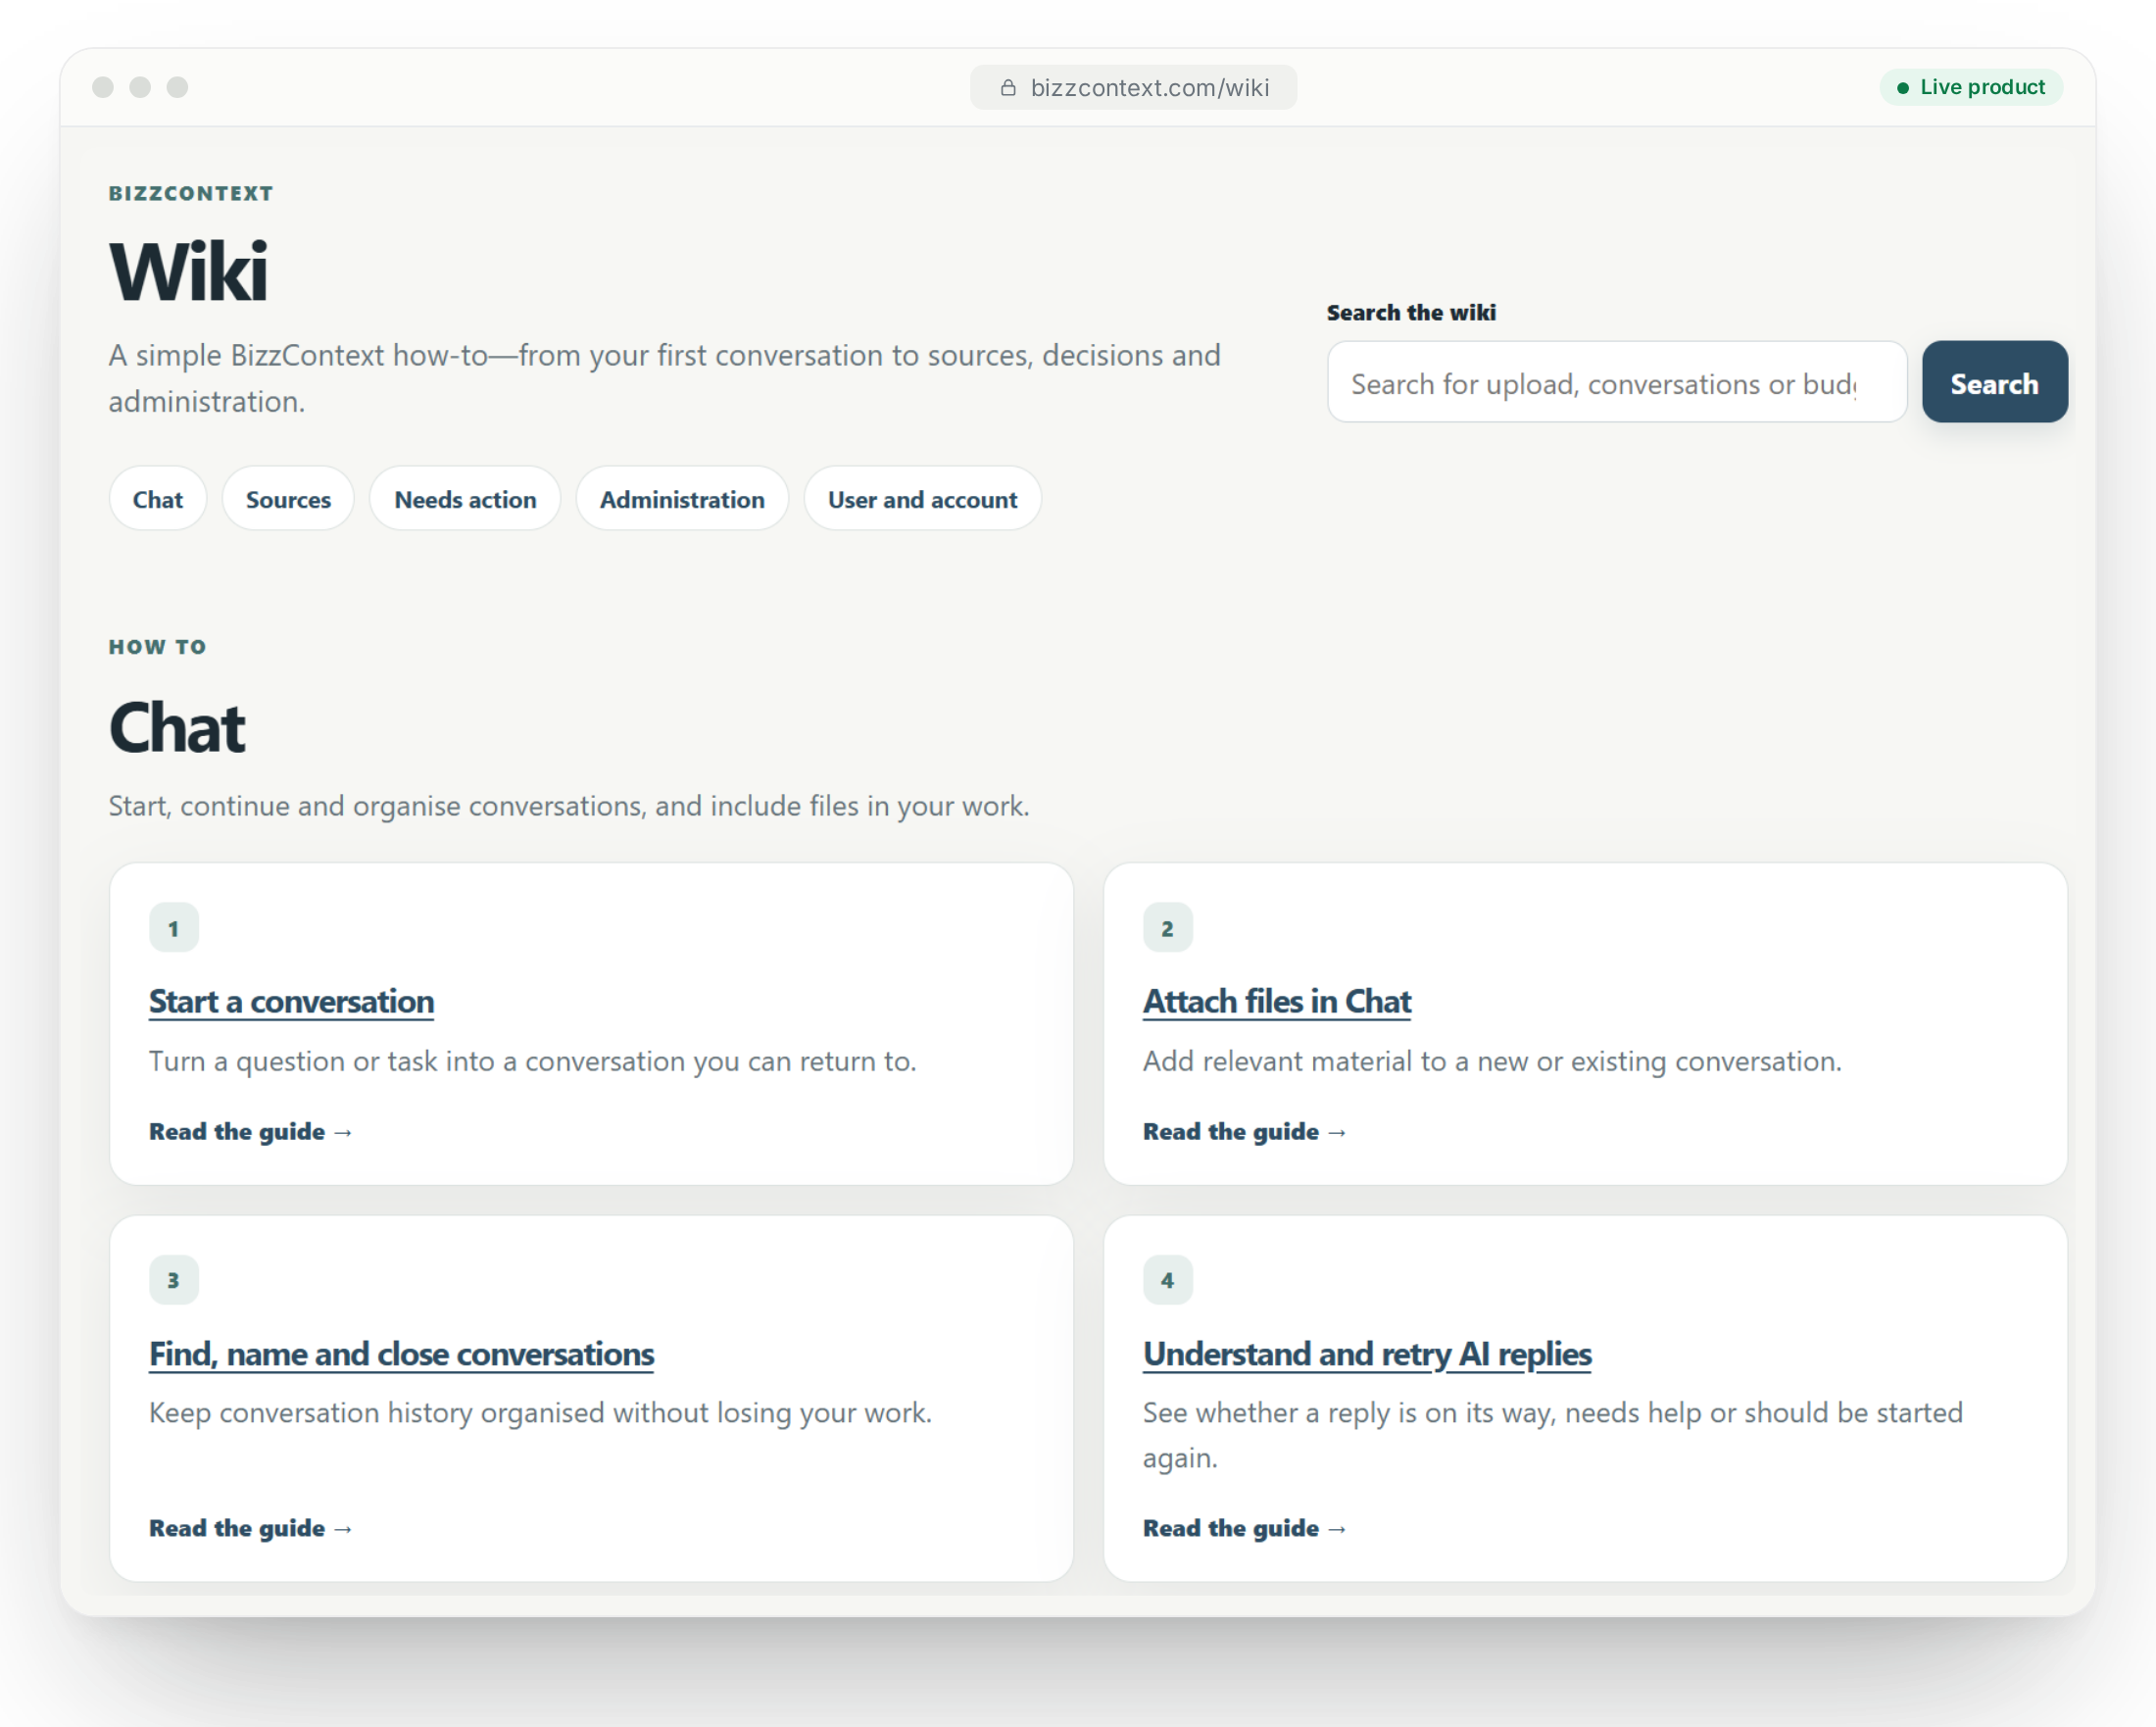Click the number 4 badge on AI replies card

tap(1168, 1280)
